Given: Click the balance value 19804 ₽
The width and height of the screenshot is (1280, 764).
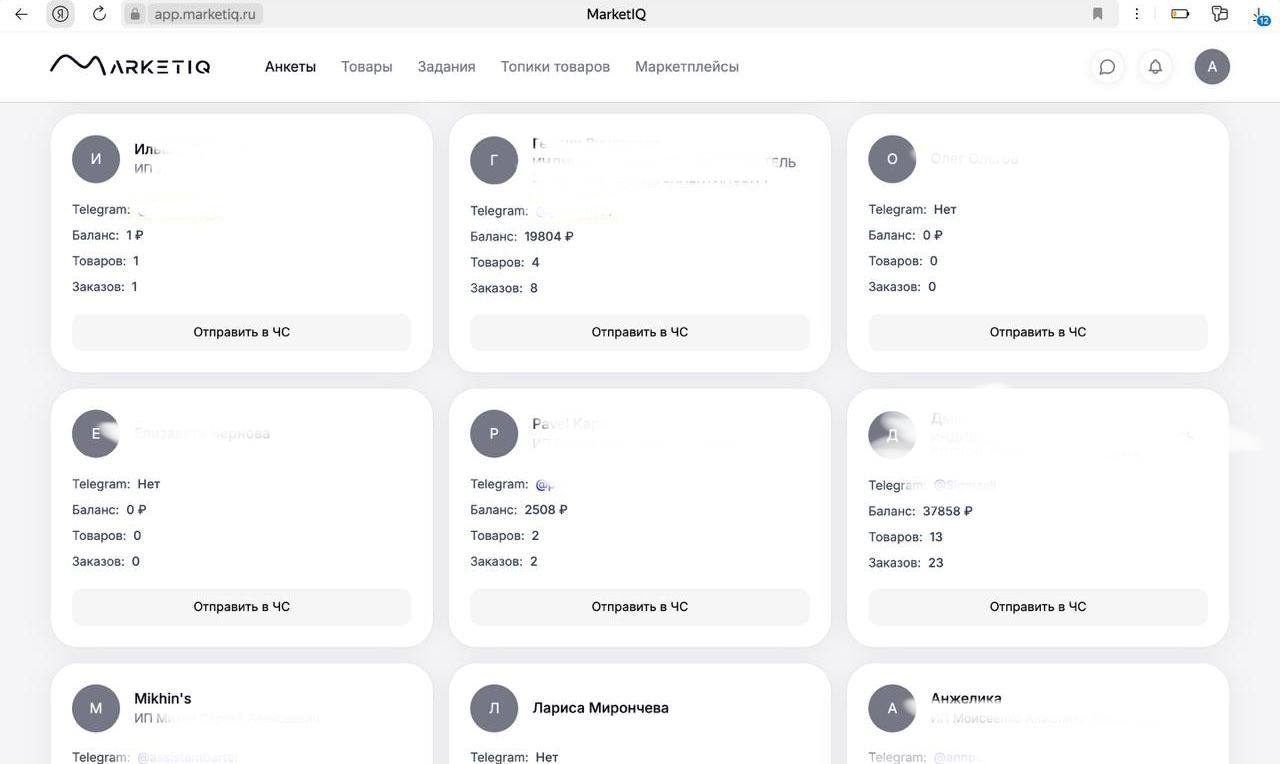Looking at the screenshot, I should (x=549, y=237).
